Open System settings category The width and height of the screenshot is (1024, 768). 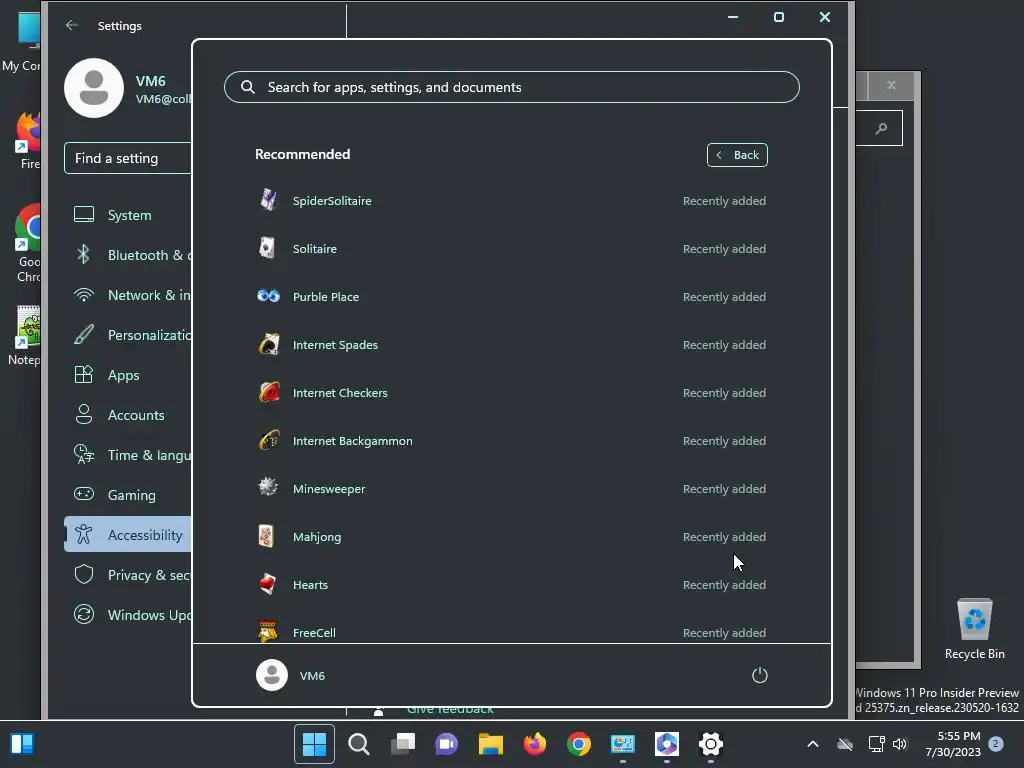tap(128, 215)
